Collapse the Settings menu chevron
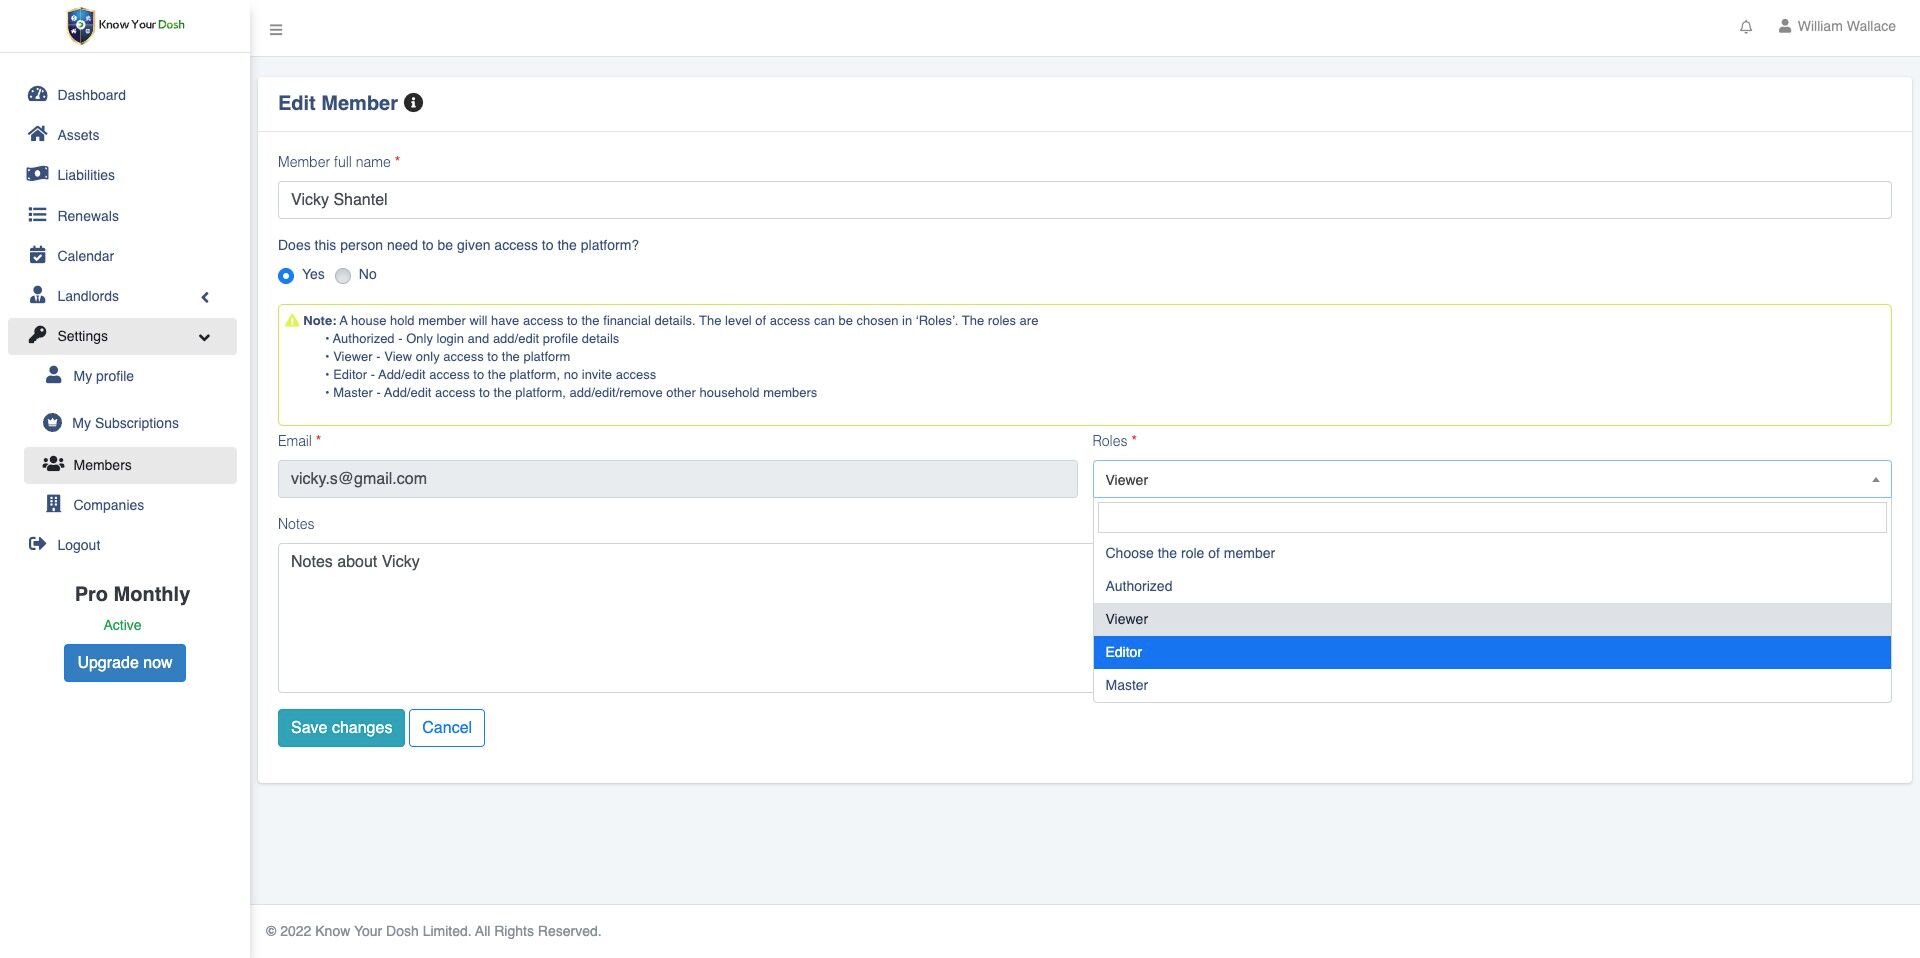Image resolution: width=1920 pixels, height=958 pixels. pos(205,337)
